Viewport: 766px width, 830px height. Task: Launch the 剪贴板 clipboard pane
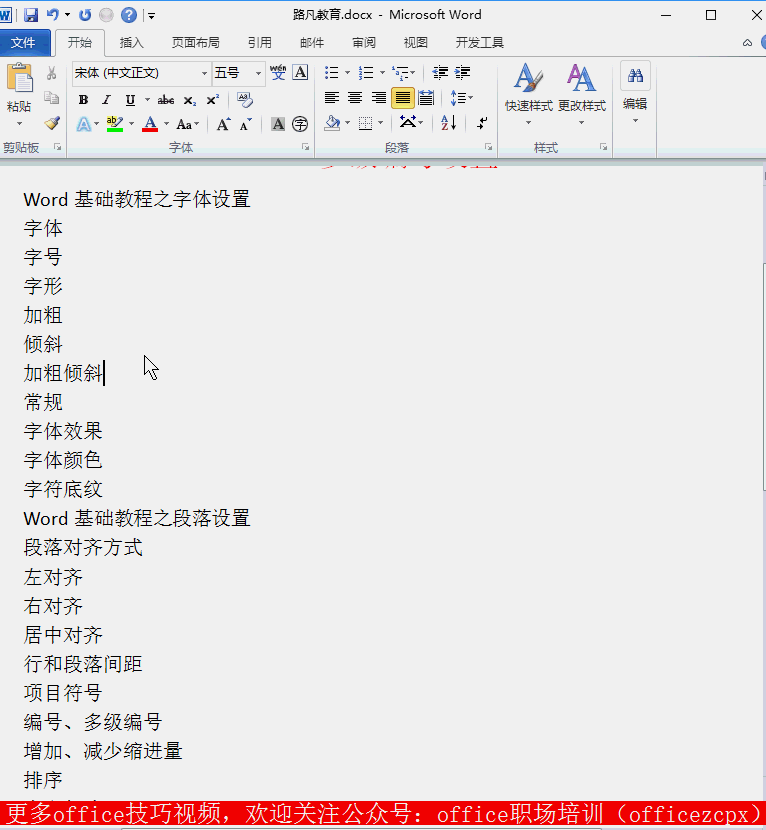coord(57,147)
